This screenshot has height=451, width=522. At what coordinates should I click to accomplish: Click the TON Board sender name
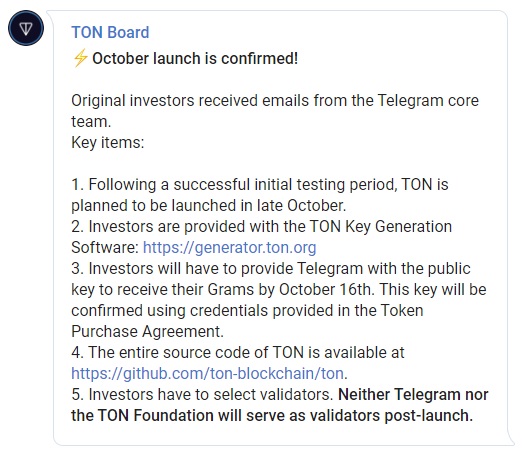(x=110, y=33)
